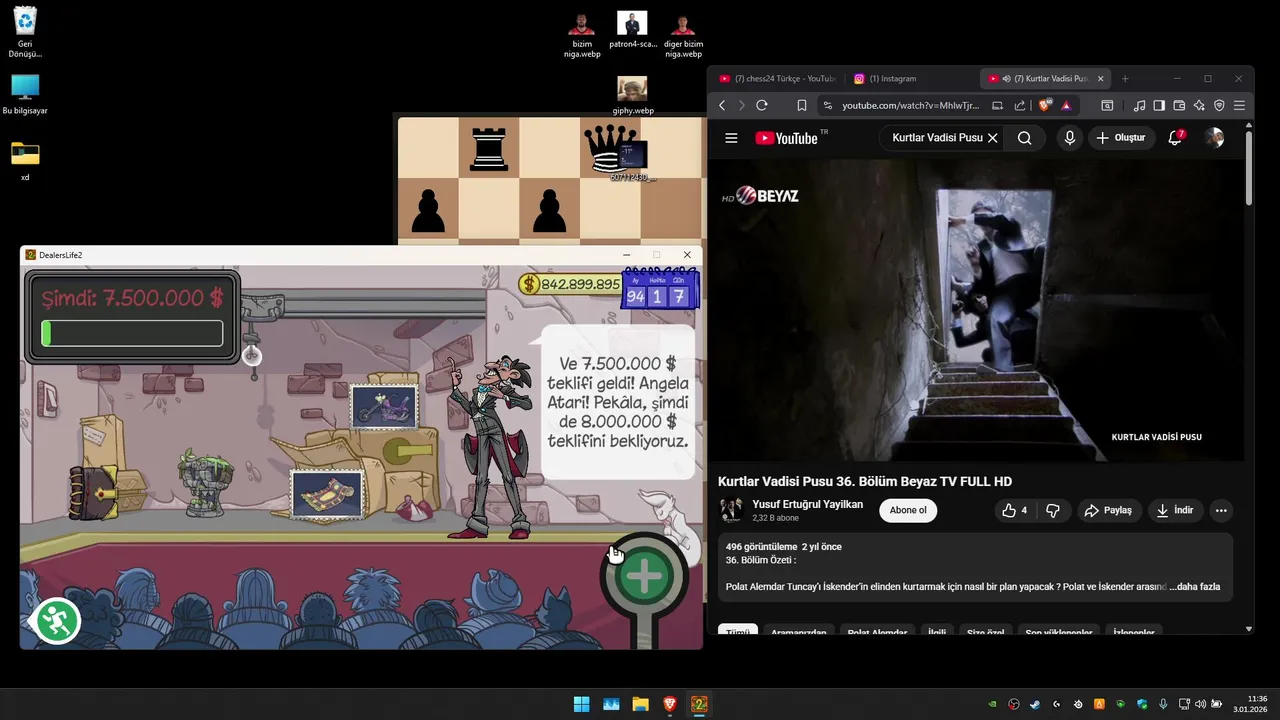Click the YouTube video player
The image size is (1280, 720).
coord(975,311)
